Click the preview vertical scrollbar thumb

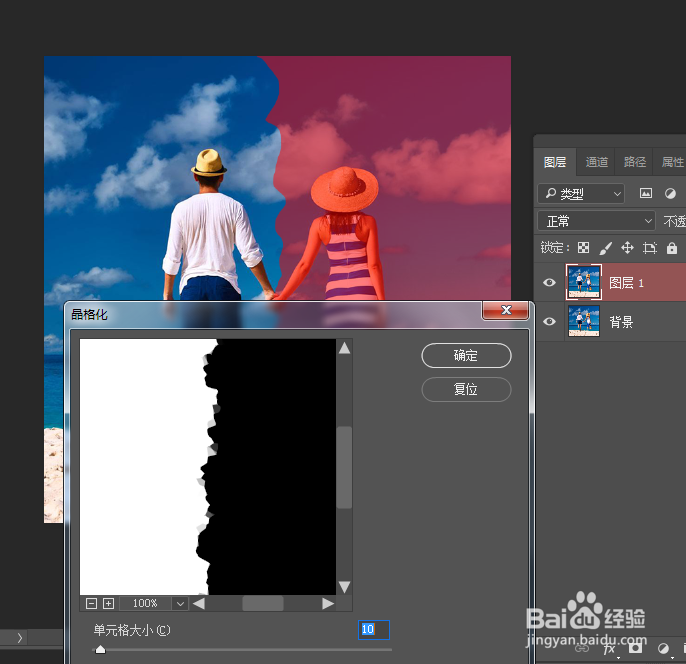345,467
